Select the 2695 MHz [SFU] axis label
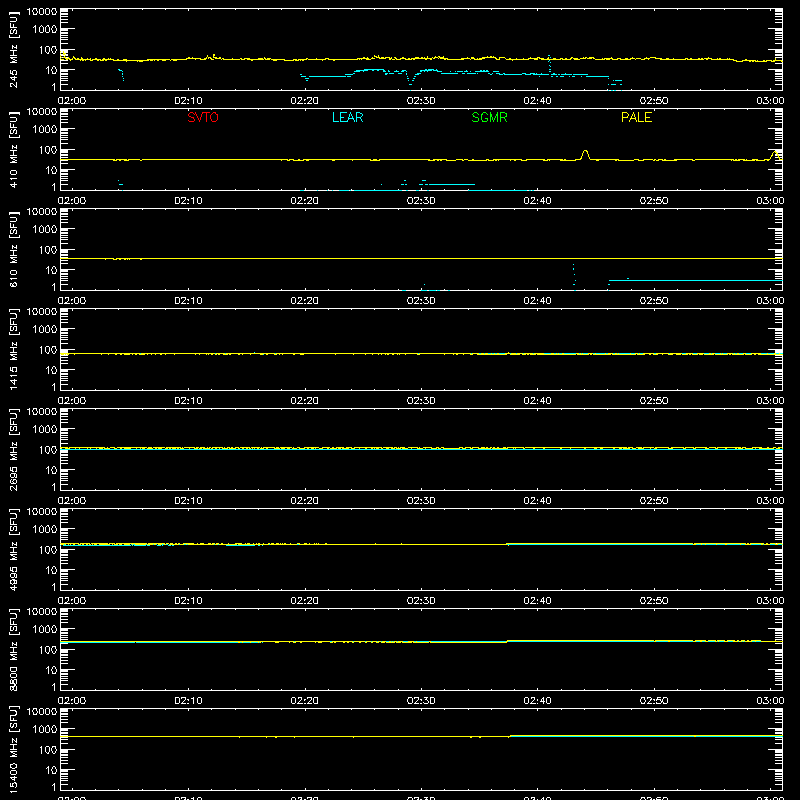 (13, 449)
